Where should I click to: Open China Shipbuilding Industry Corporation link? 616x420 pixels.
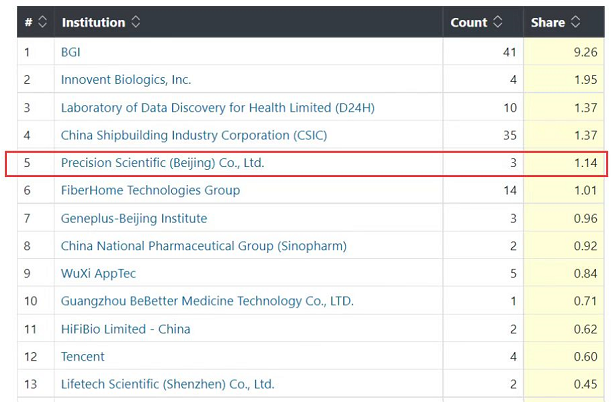coord(194,135)
